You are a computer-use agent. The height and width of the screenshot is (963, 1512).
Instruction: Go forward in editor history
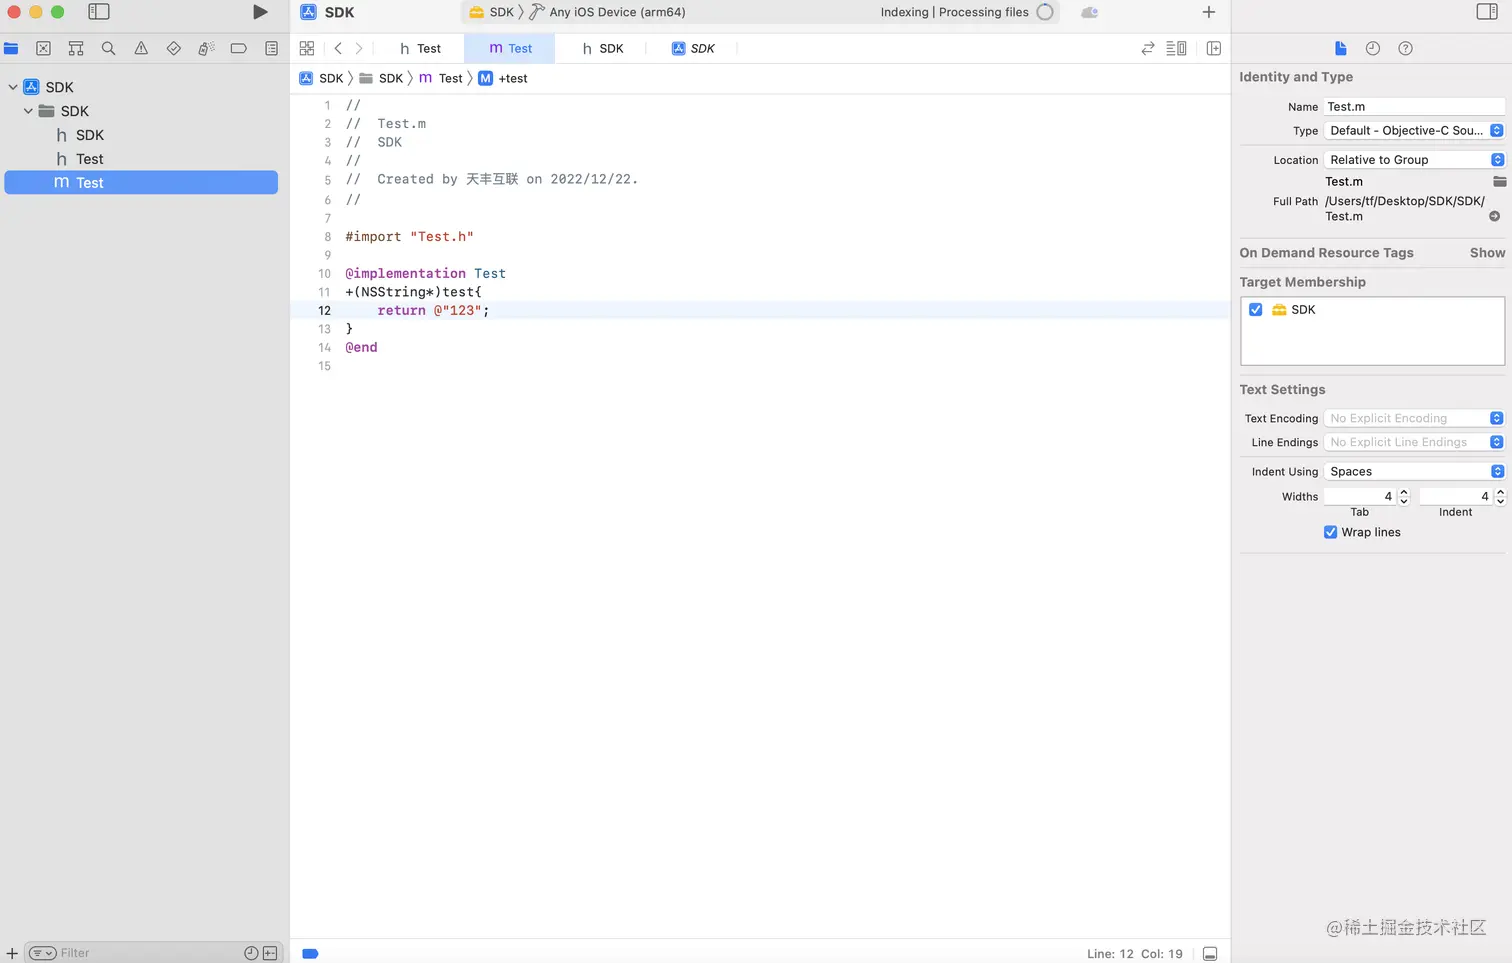click(x=359, y=48)
